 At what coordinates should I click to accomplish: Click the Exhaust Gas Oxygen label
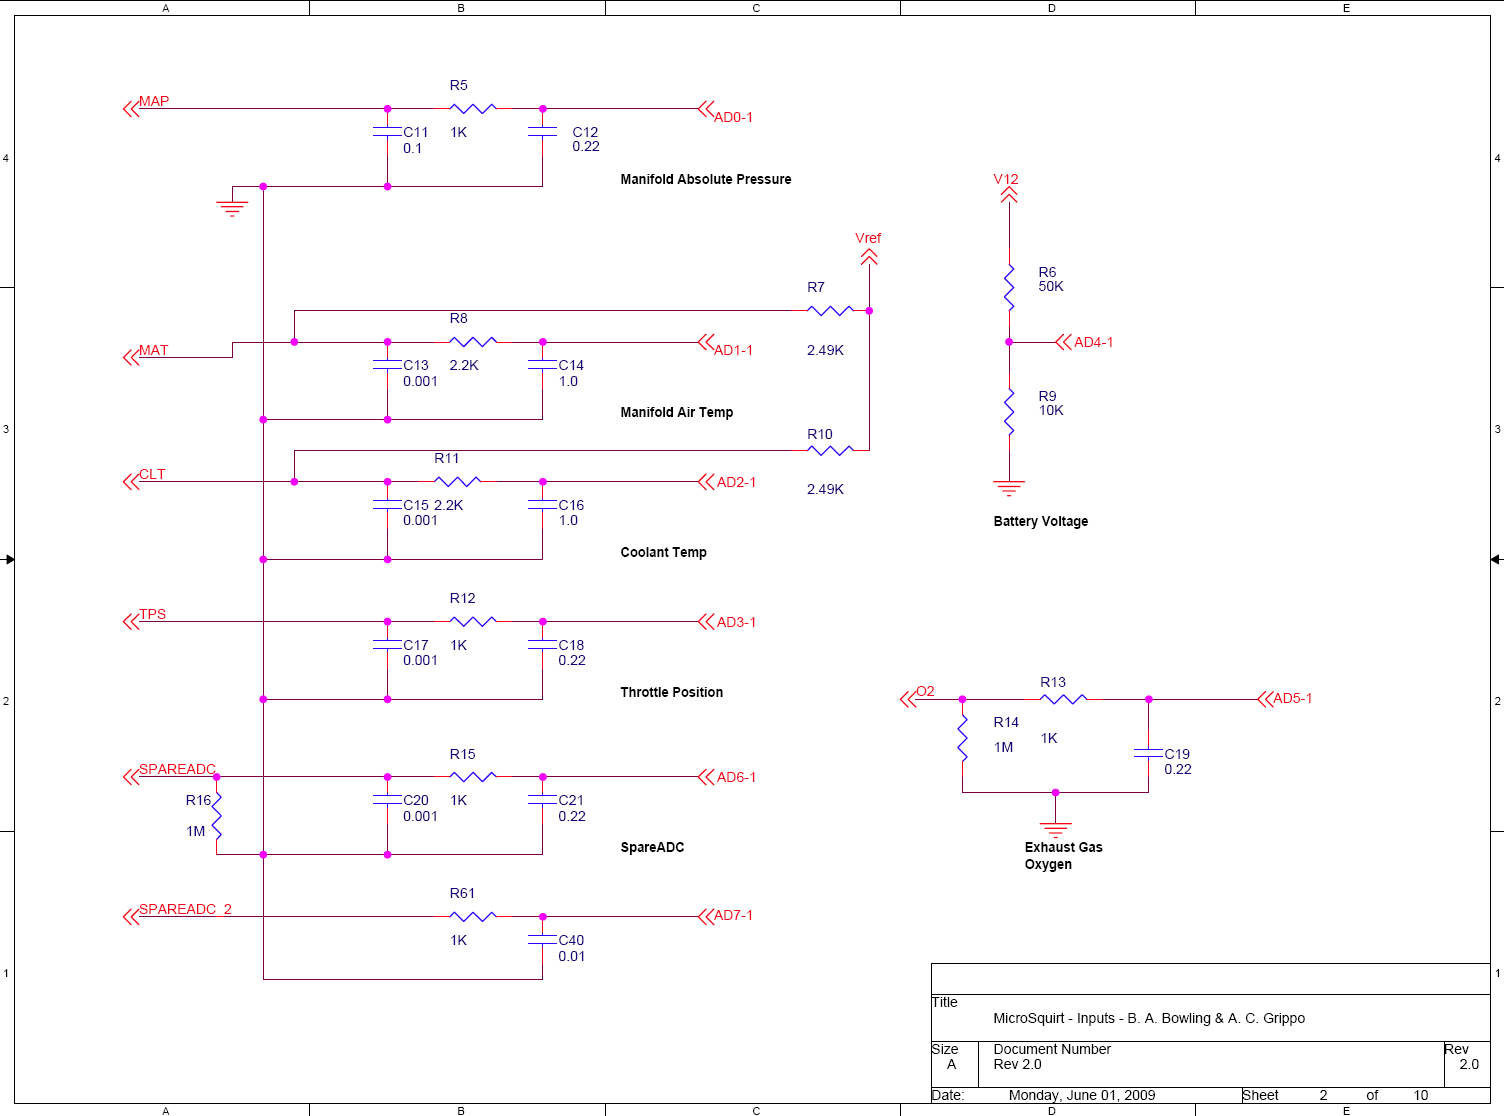1063,855
